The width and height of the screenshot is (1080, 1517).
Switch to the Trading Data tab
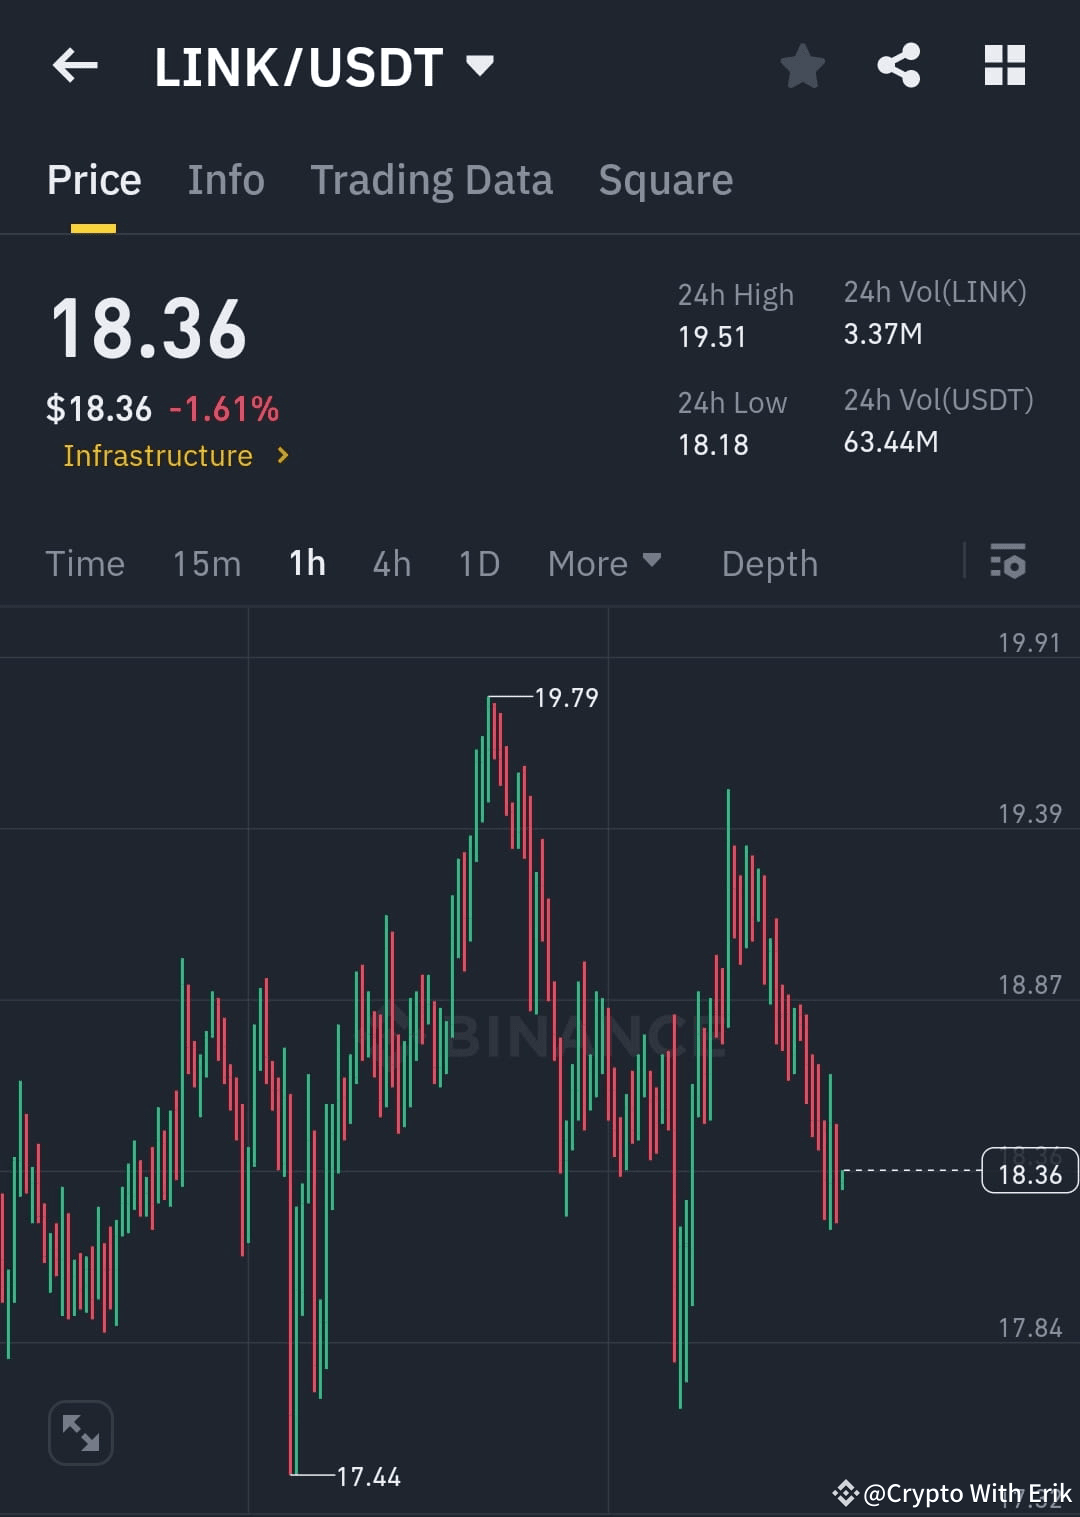[431, 179]
